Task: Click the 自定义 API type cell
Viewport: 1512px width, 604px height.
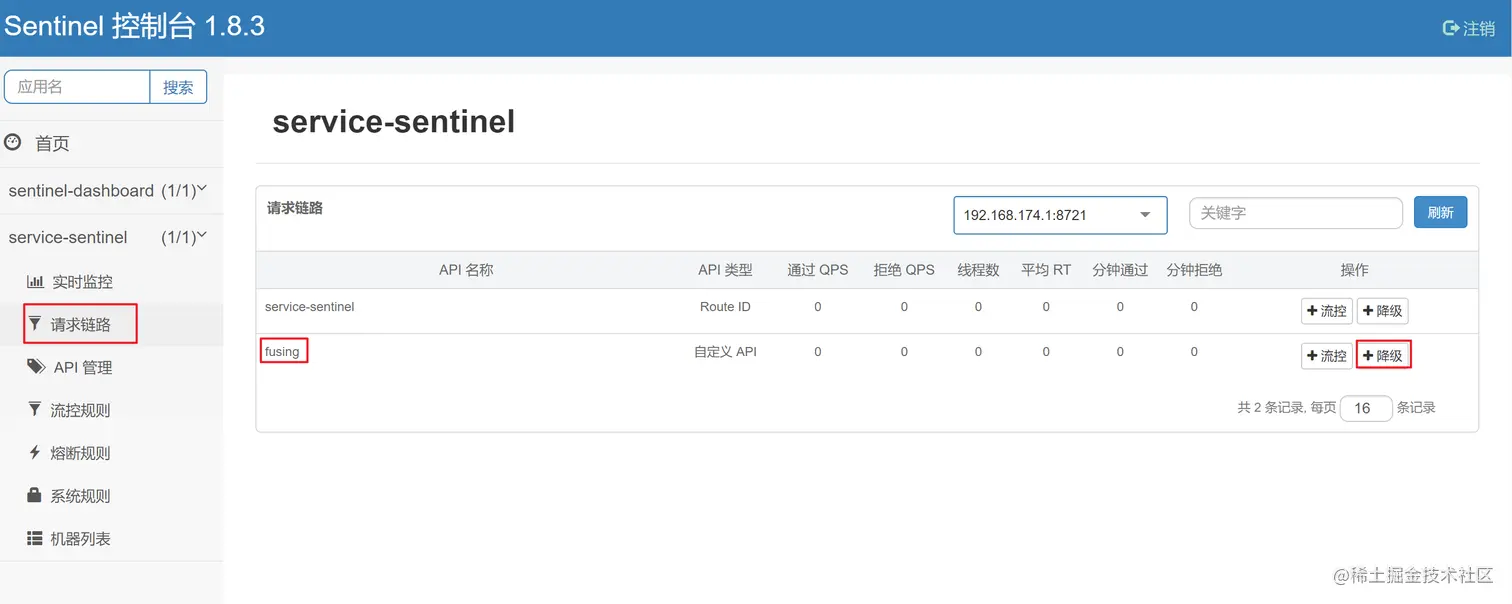Action: [725, 352]
